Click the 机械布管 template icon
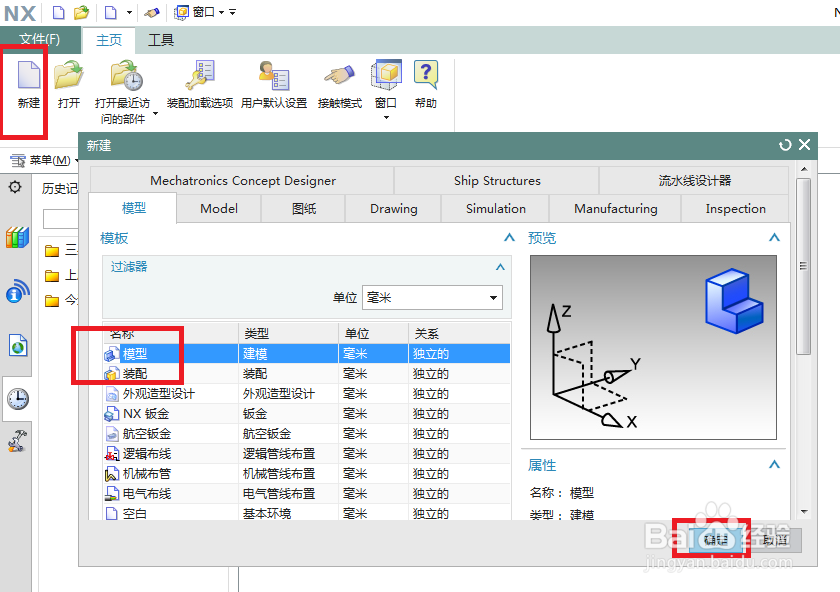Viewport: 840px width, 592px height. pos(111,474)
